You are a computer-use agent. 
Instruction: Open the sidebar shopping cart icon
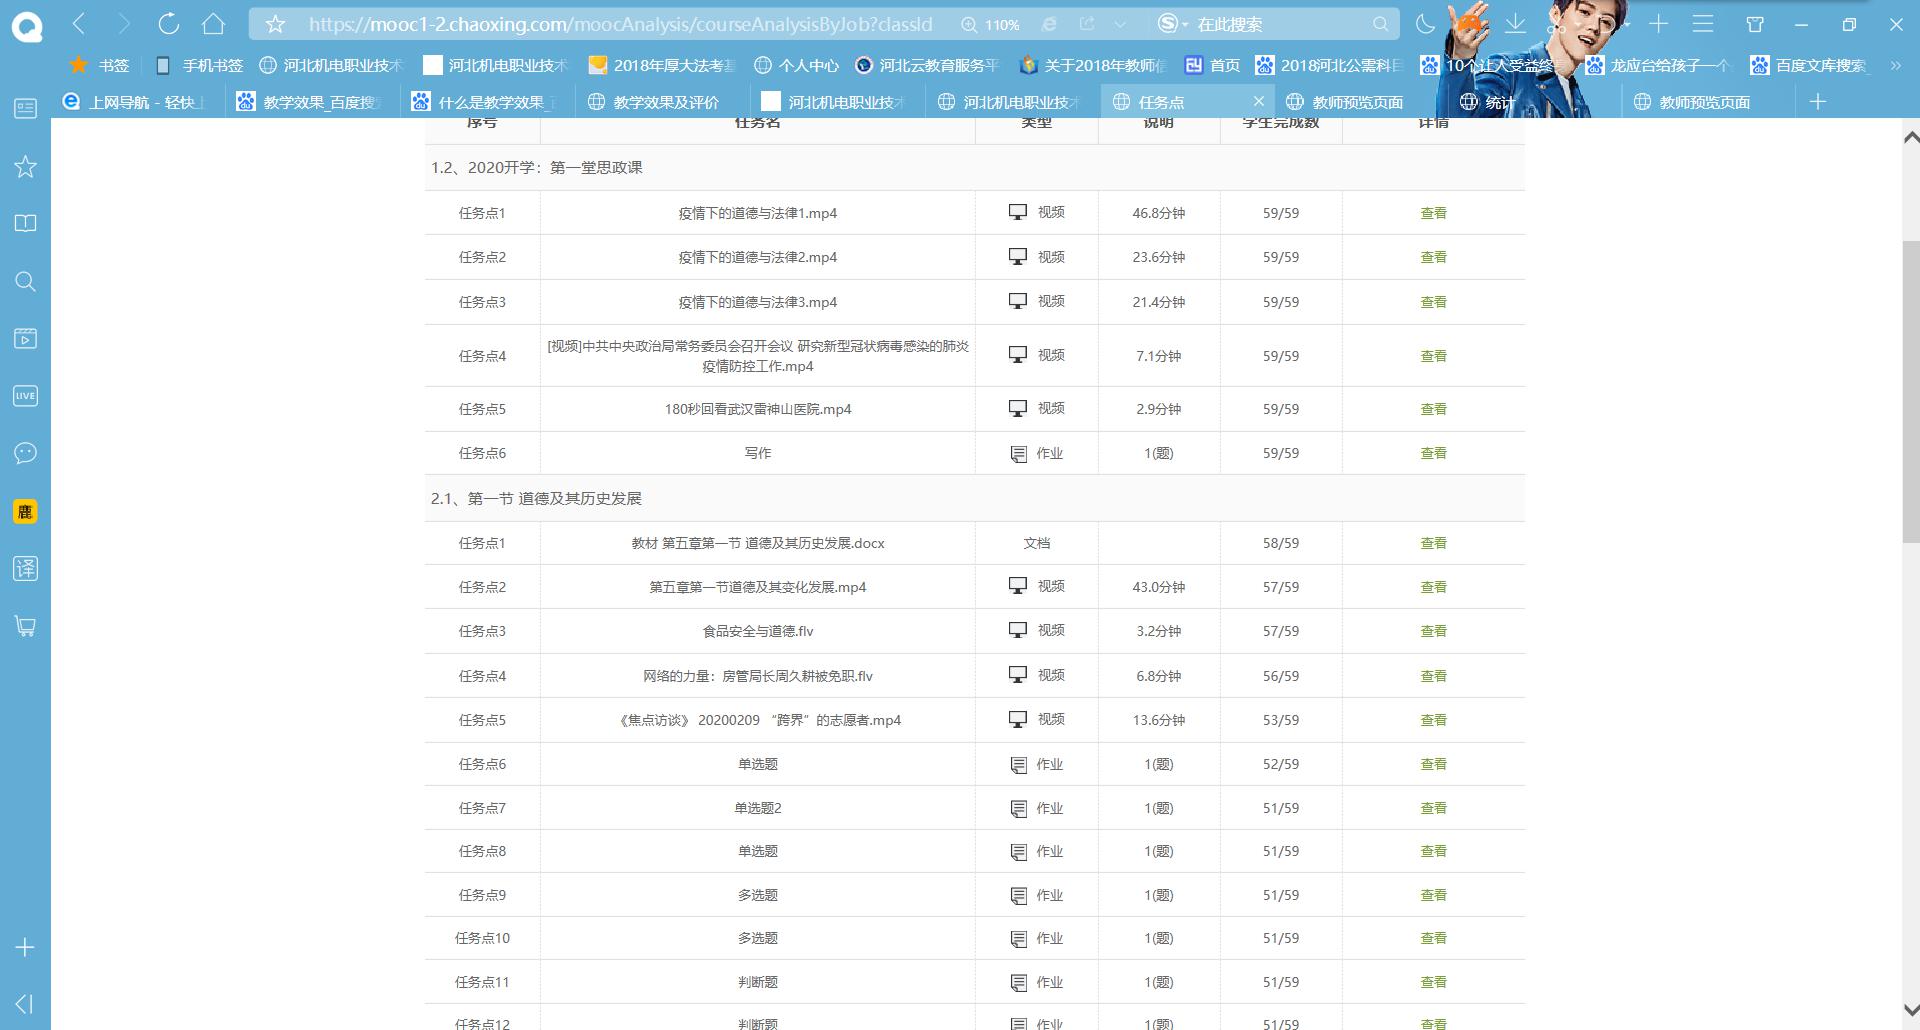25,626
